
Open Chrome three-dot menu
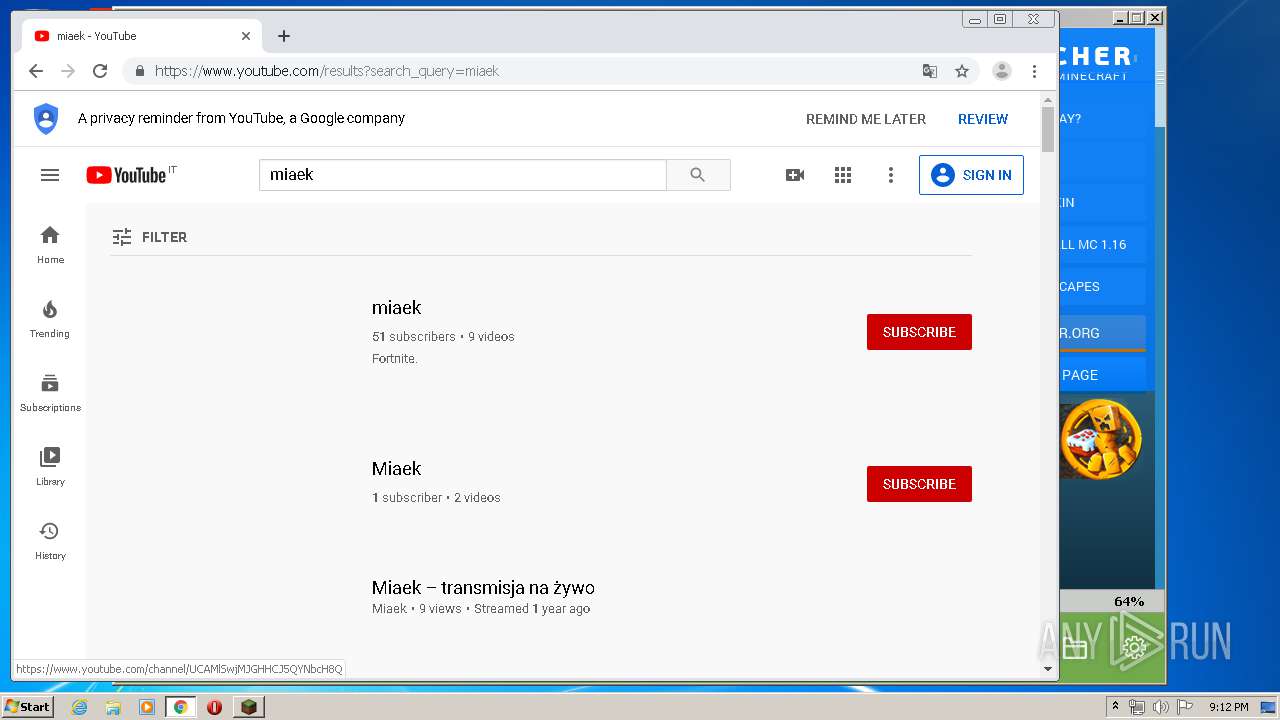(x=1035, y=71)
